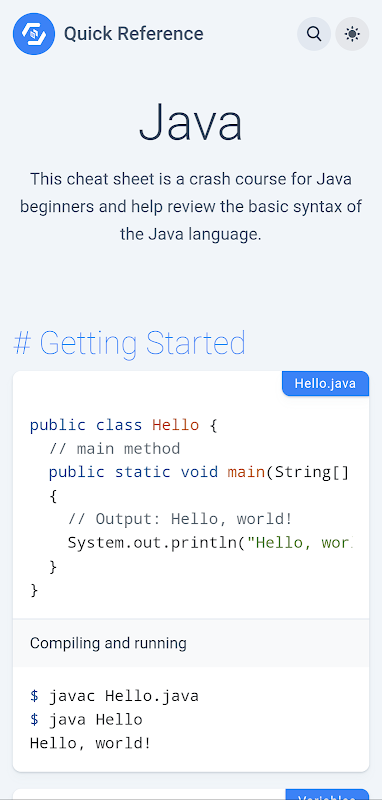Image resolution: width=382 pixels, height=800 pixels.
Task: Click the "// main method" comment line
Action: pyautogui.click(x=115, y=448)
